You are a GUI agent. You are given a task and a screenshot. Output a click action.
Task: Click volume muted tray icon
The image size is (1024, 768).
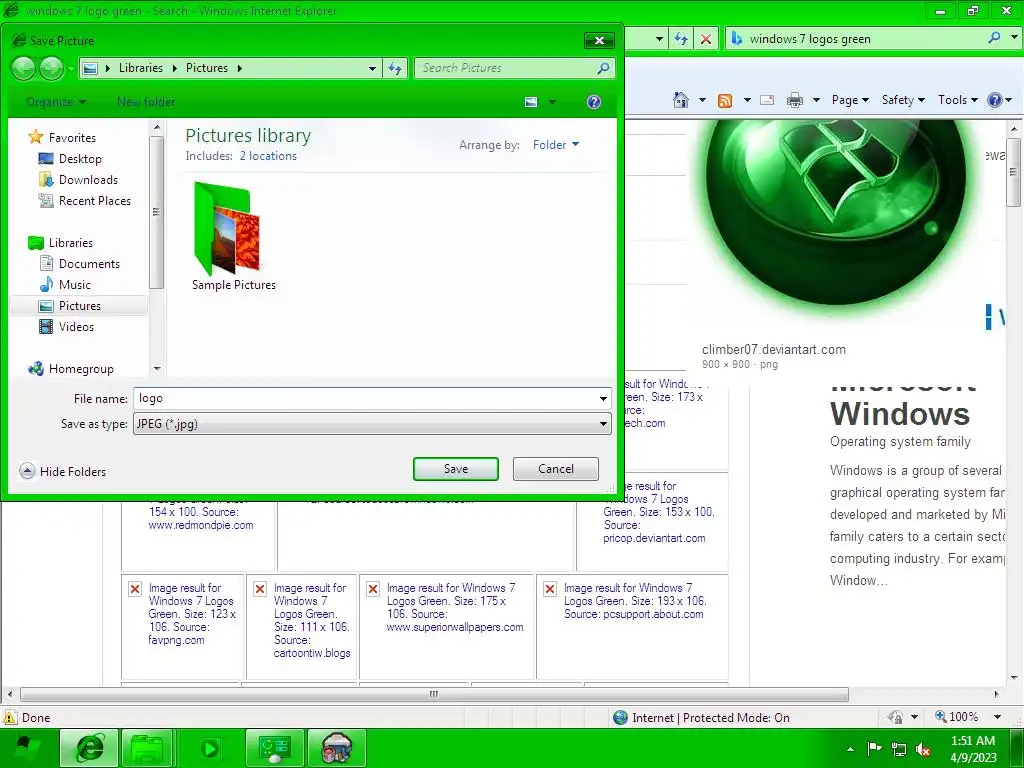[923, 749]
